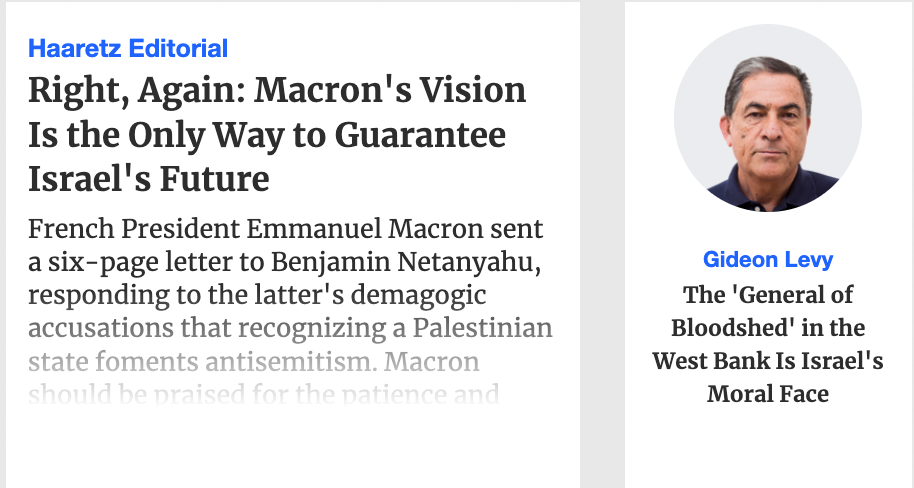Click Gideon Levy's circular author portrait
Image resolution: width=914 pixels, height=488 pixels.
(x=768, y=118)
